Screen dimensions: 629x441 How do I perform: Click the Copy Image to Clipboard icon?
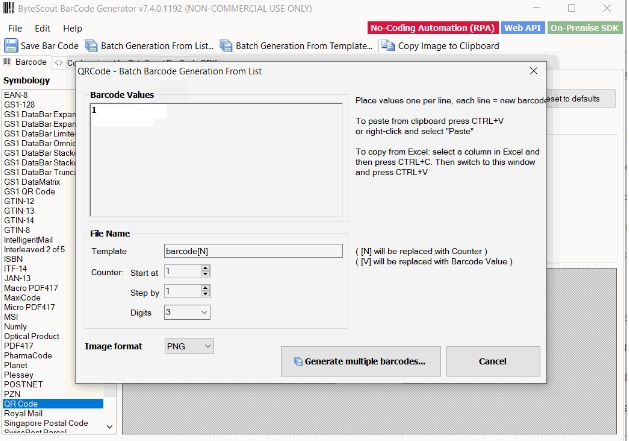pyautogui.click(x=388, y=46)
